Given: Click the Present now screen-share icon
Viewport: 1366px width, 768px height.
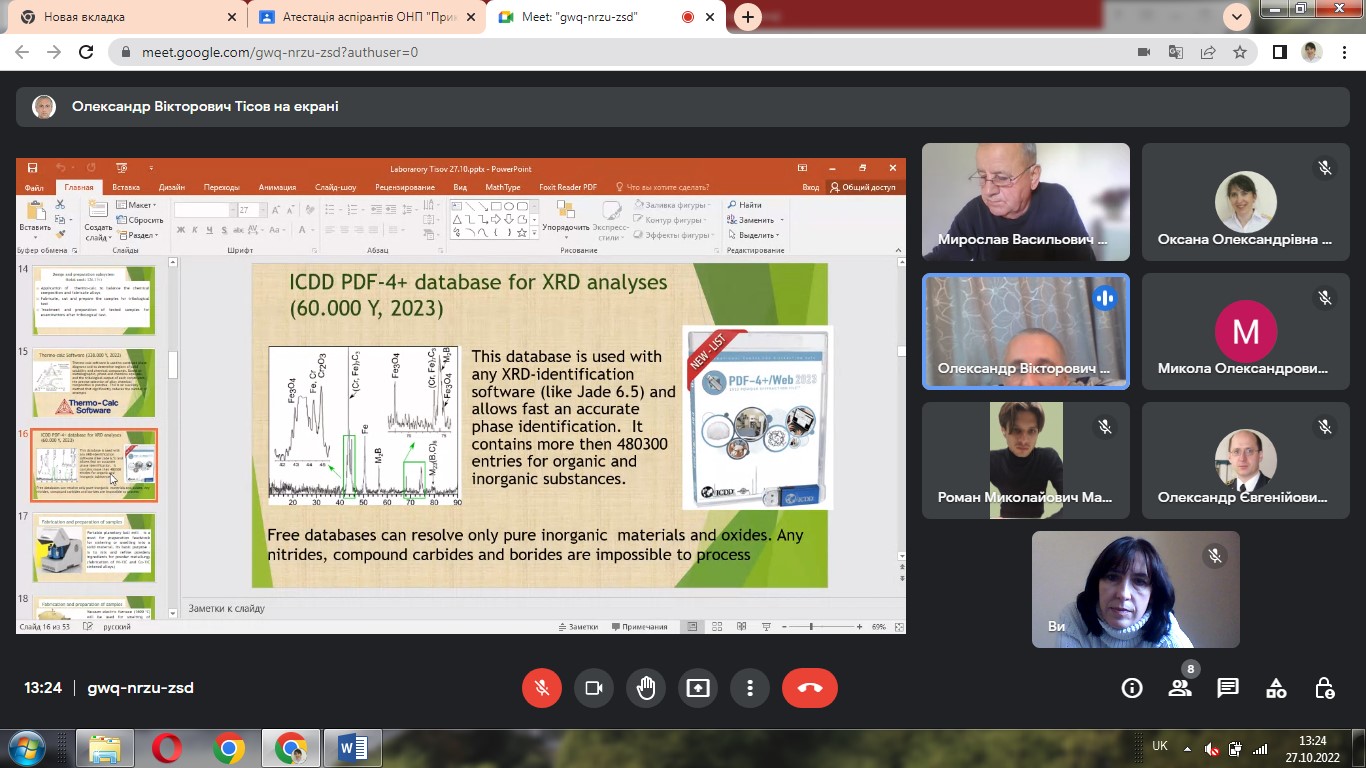Looking at the screenshot, I should pos(698,688).
